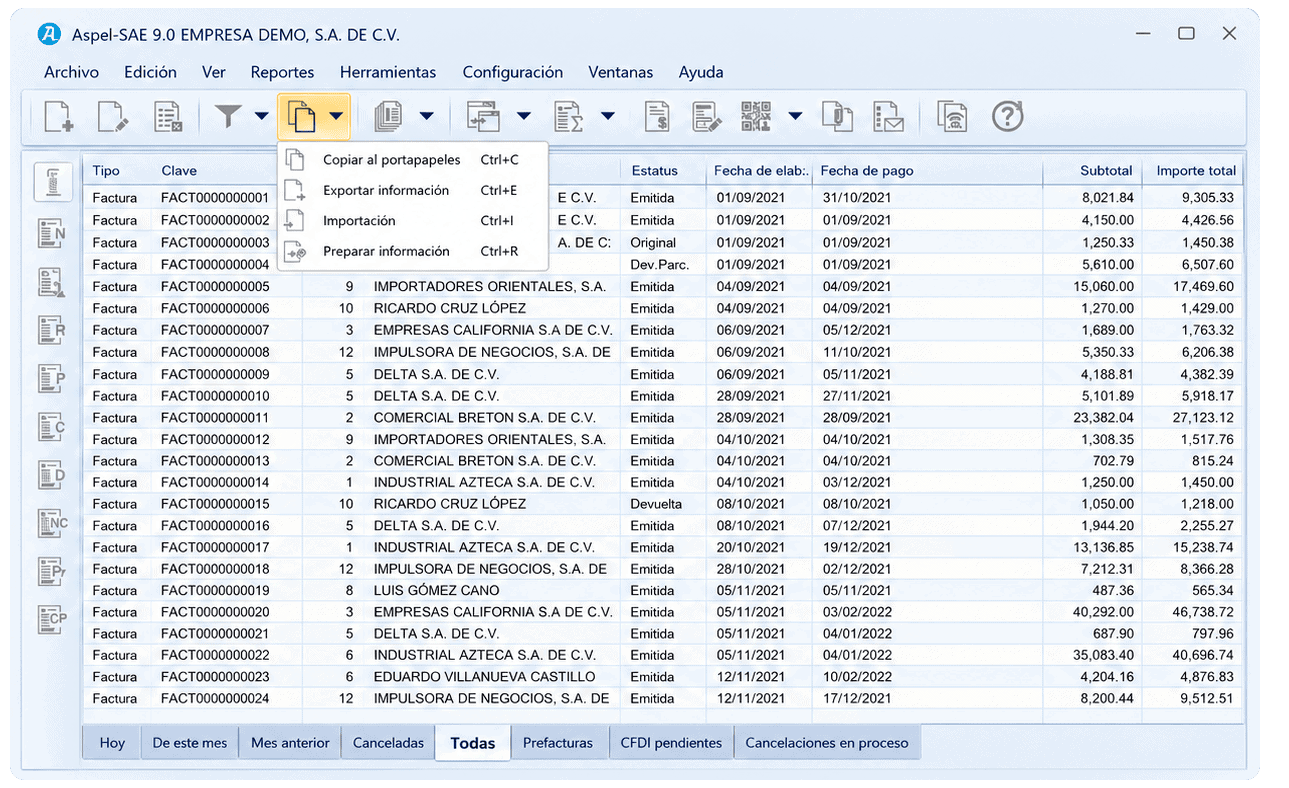Sort by the Fecha de pago column header

[867, 171]
